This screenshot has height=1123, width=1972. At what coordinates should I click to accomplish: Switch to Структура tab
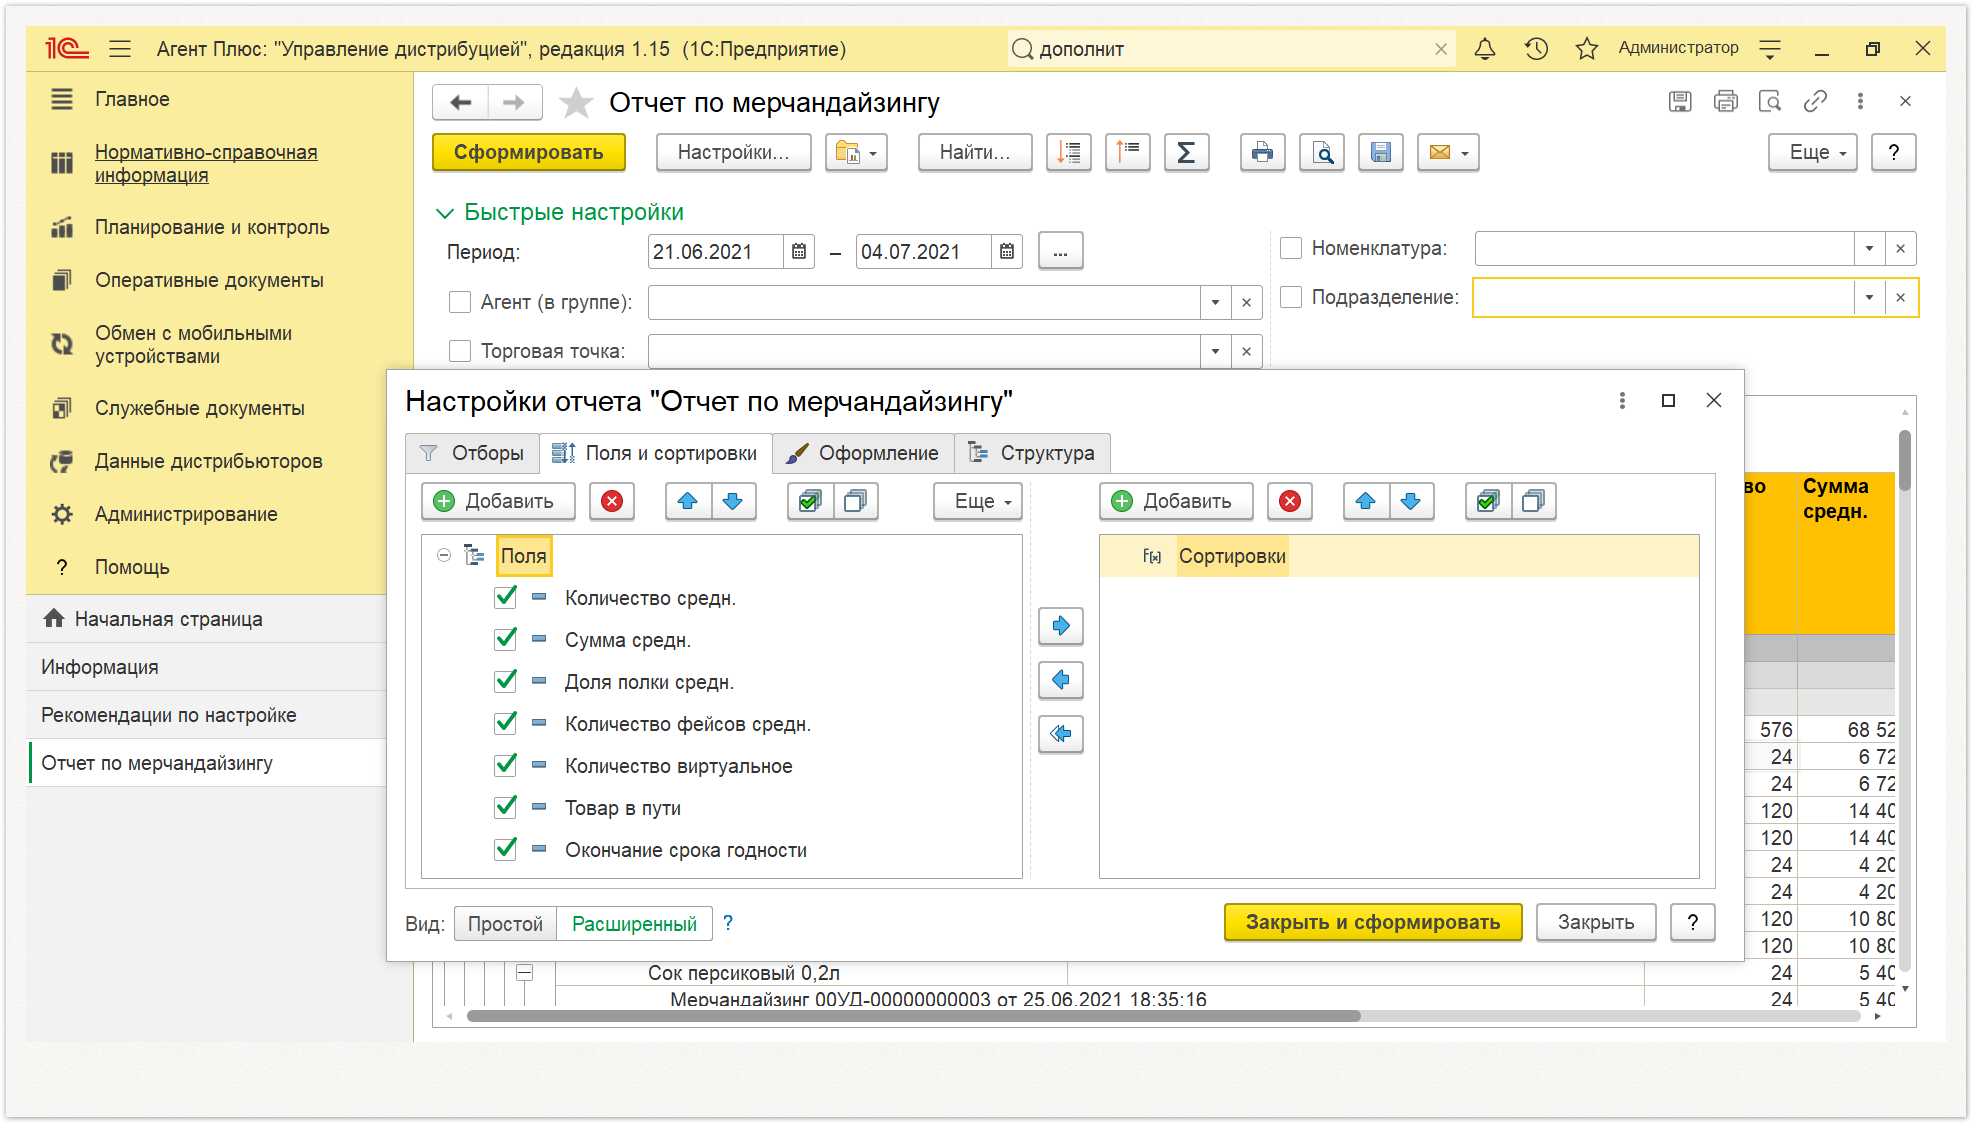[x=1032, y=453]
